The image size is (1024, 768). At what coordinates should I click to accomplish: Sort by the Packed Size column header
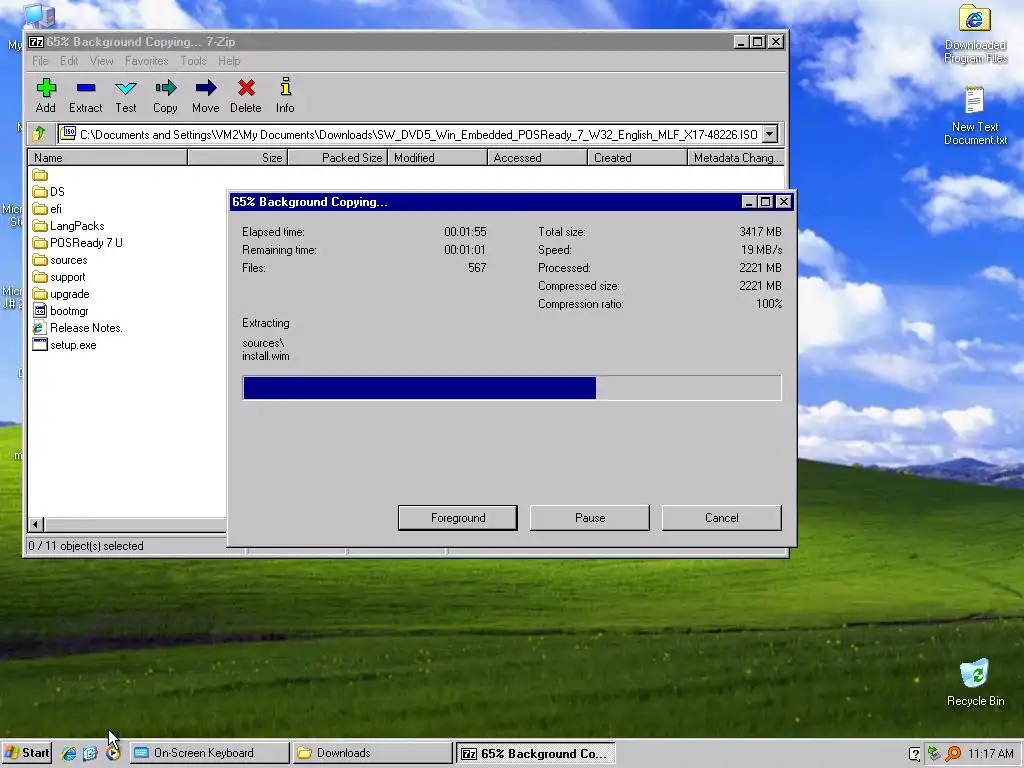pyautogui.click(x=338, y=158)
